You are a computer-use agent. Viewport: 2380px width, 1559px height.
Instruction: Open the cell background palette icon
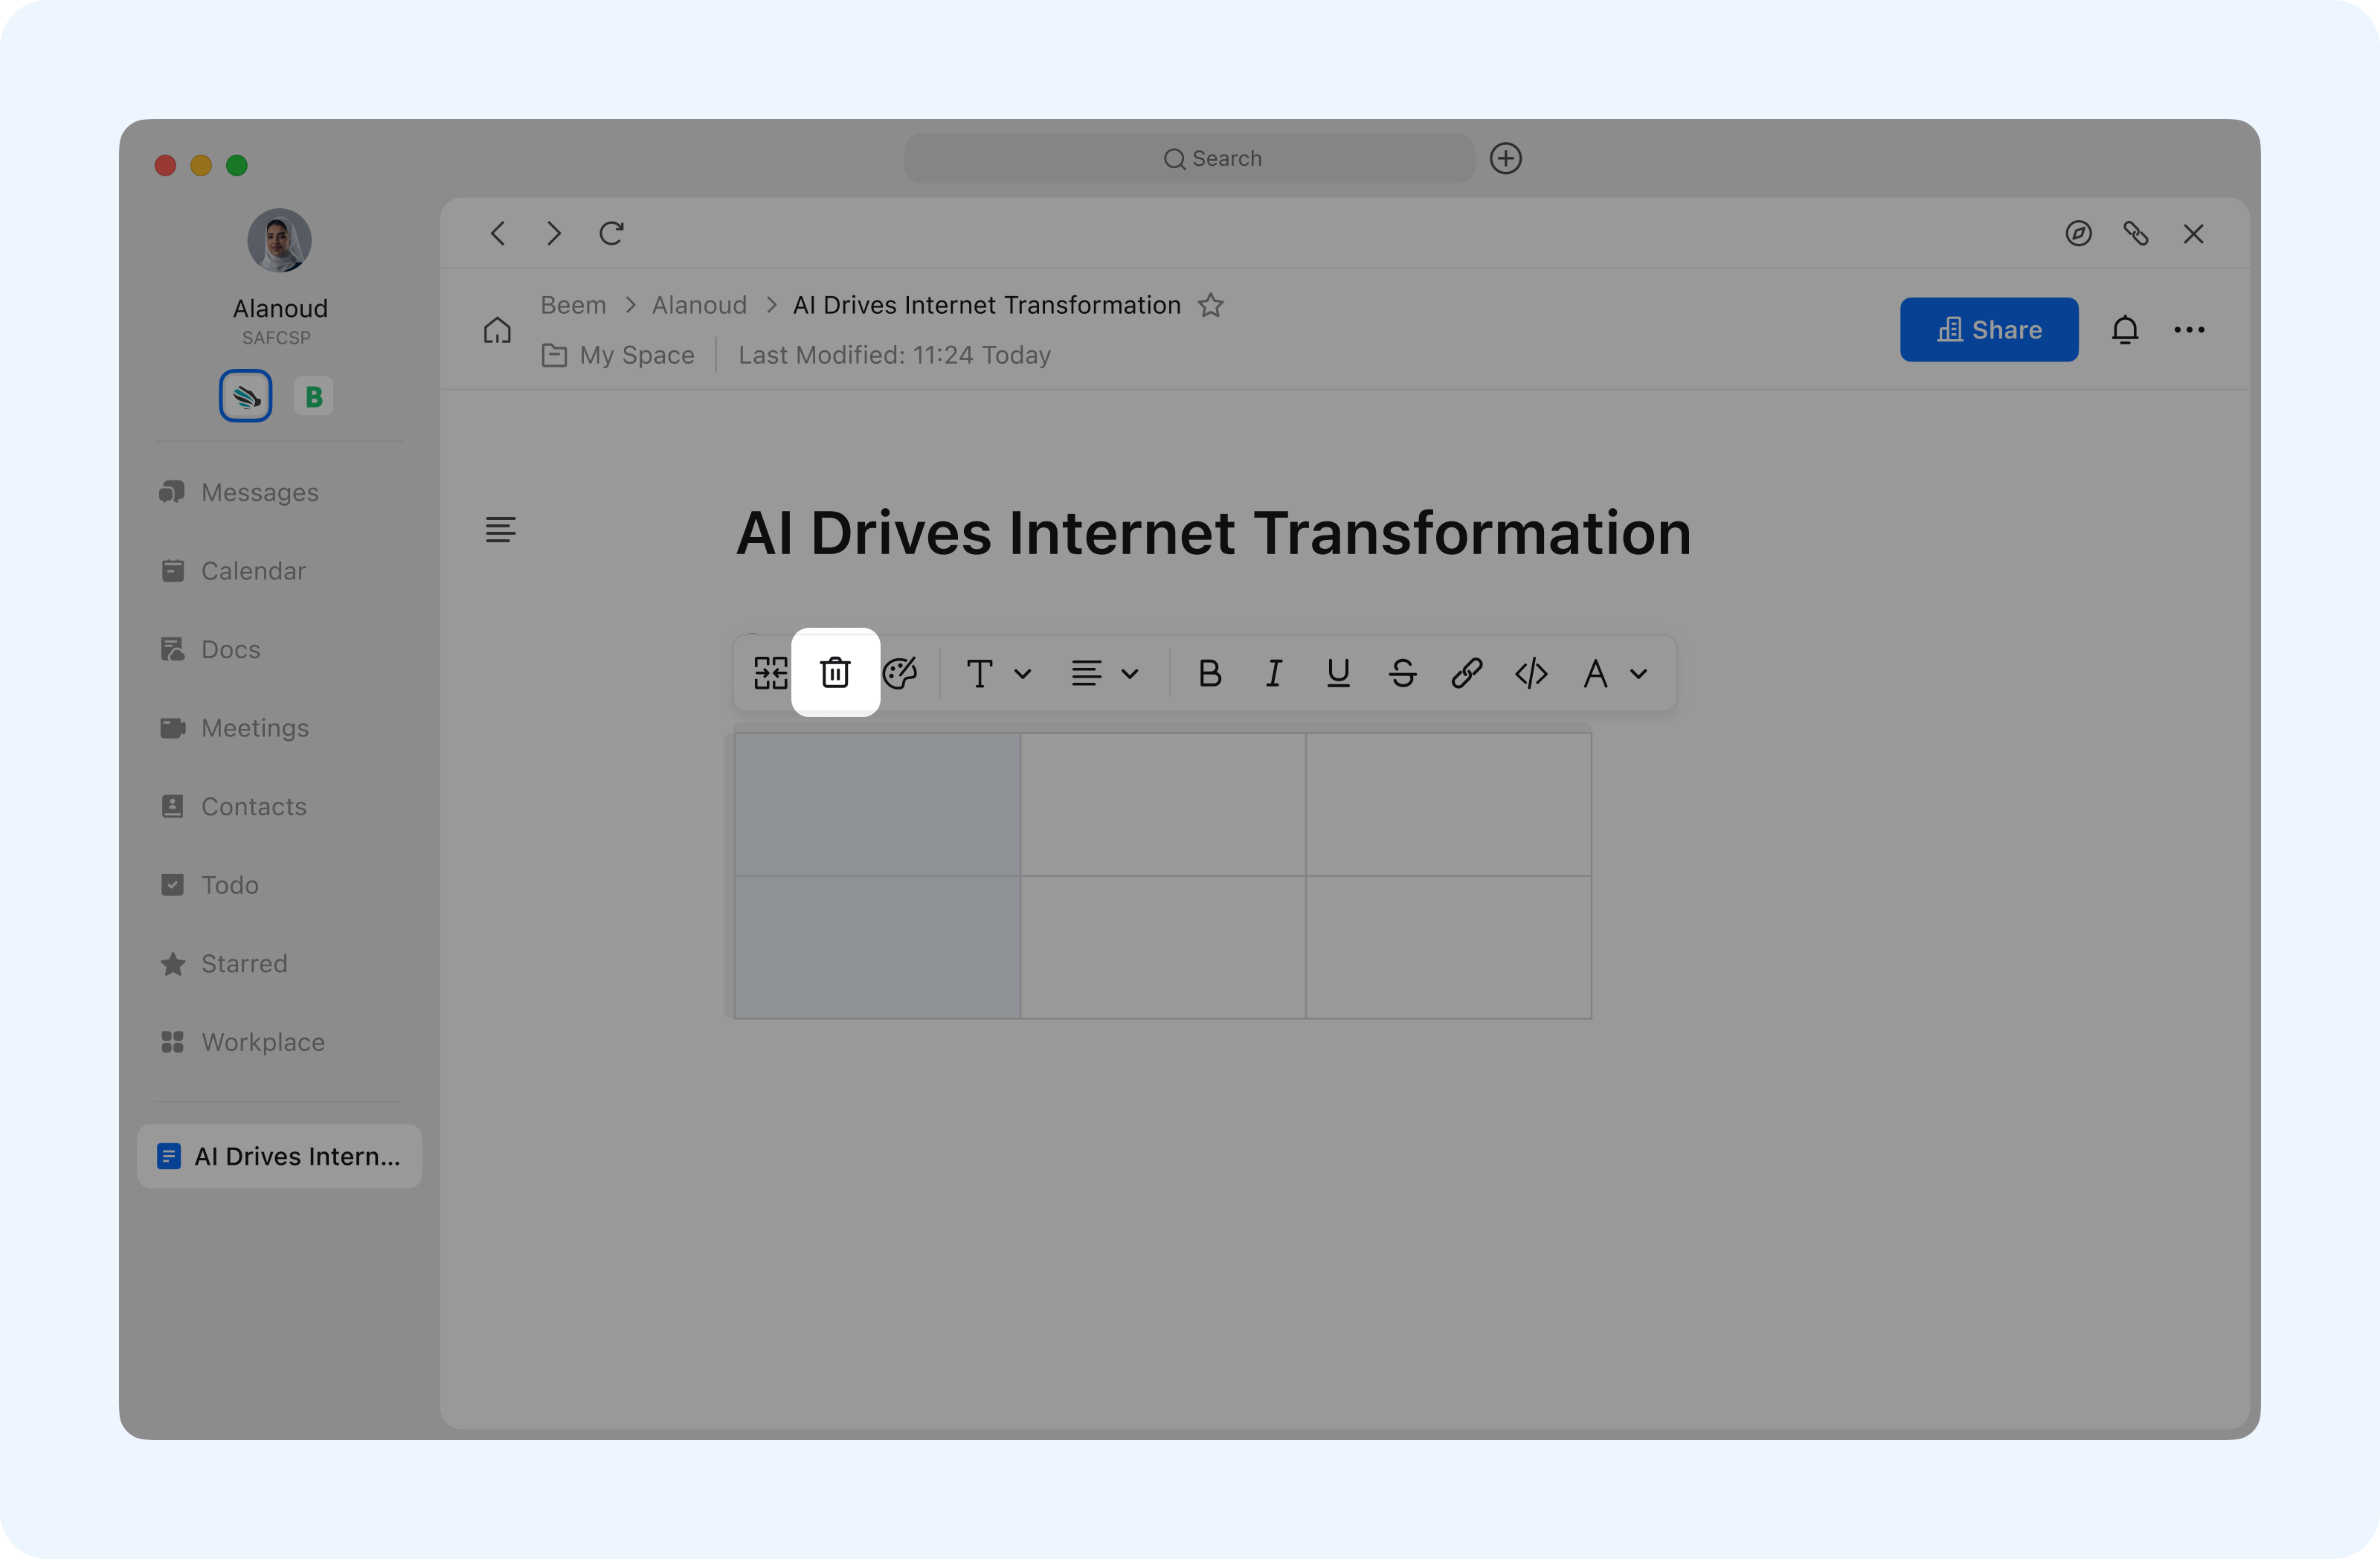click(x=900, y=673)
